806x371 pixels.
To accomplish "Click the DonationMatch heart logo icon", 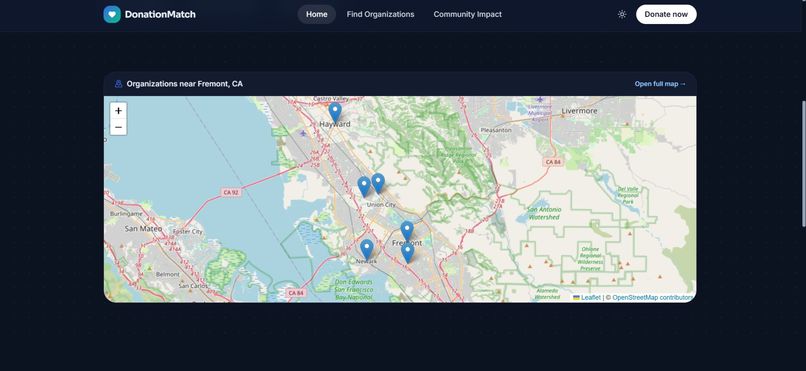I will 112,14.
